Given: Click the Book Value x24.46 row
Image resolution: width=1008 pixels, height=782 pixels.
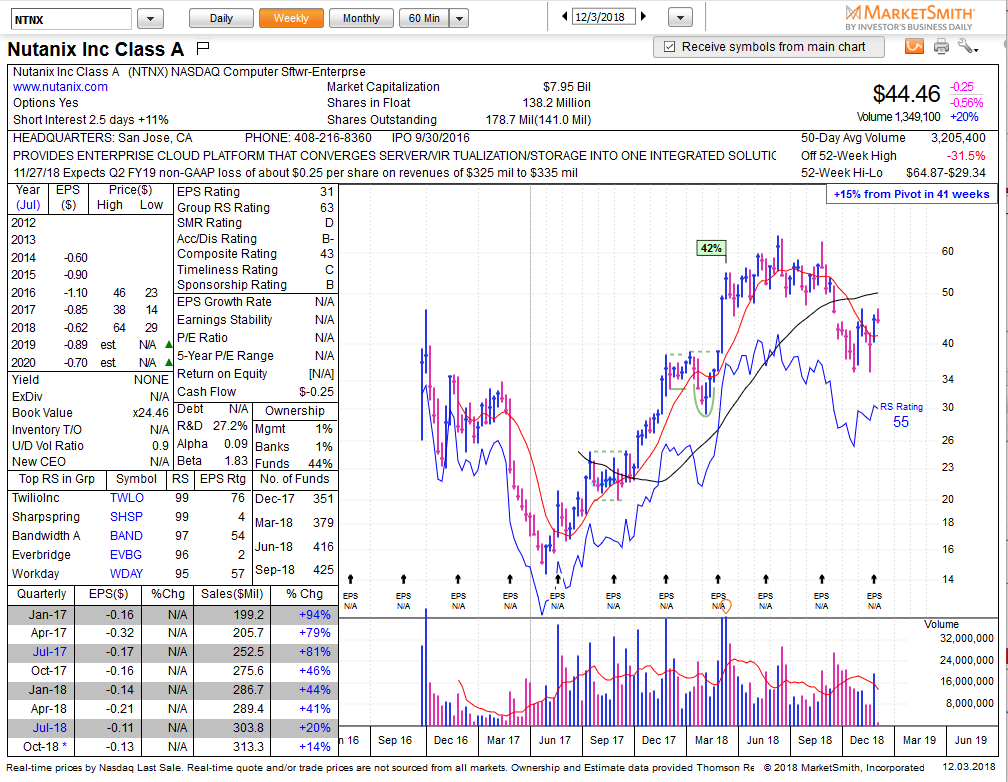Looking at the screenshot, I should point(90,413).
